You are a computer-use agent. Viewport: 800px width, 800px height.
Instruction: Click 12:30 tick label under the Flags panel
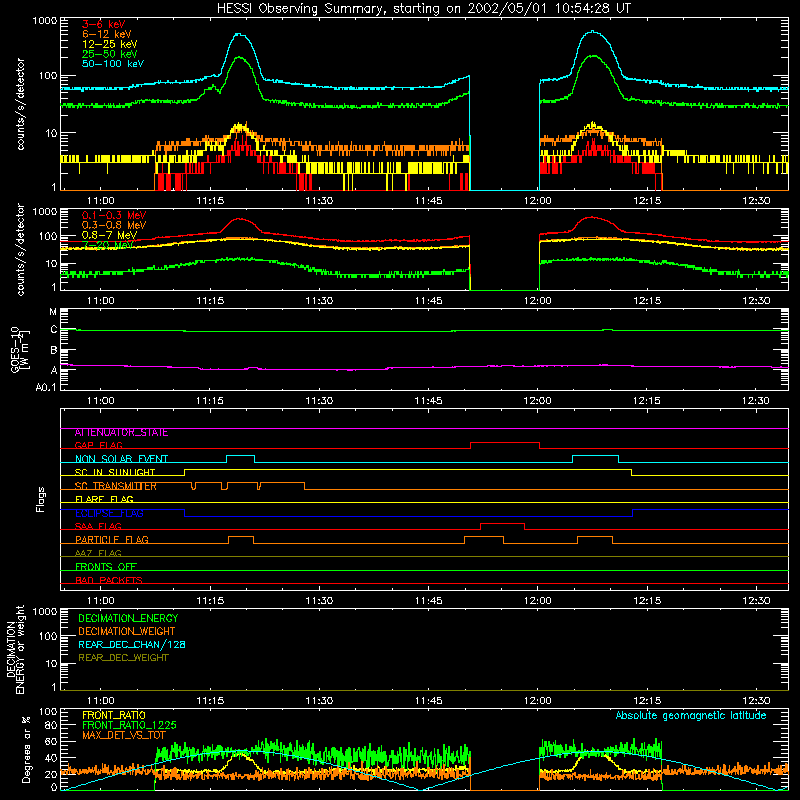pos(756,601)
